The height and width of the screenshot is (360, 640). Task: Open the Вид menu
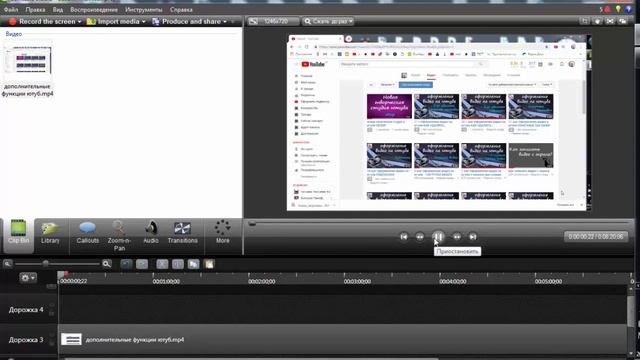pos(58,9)
